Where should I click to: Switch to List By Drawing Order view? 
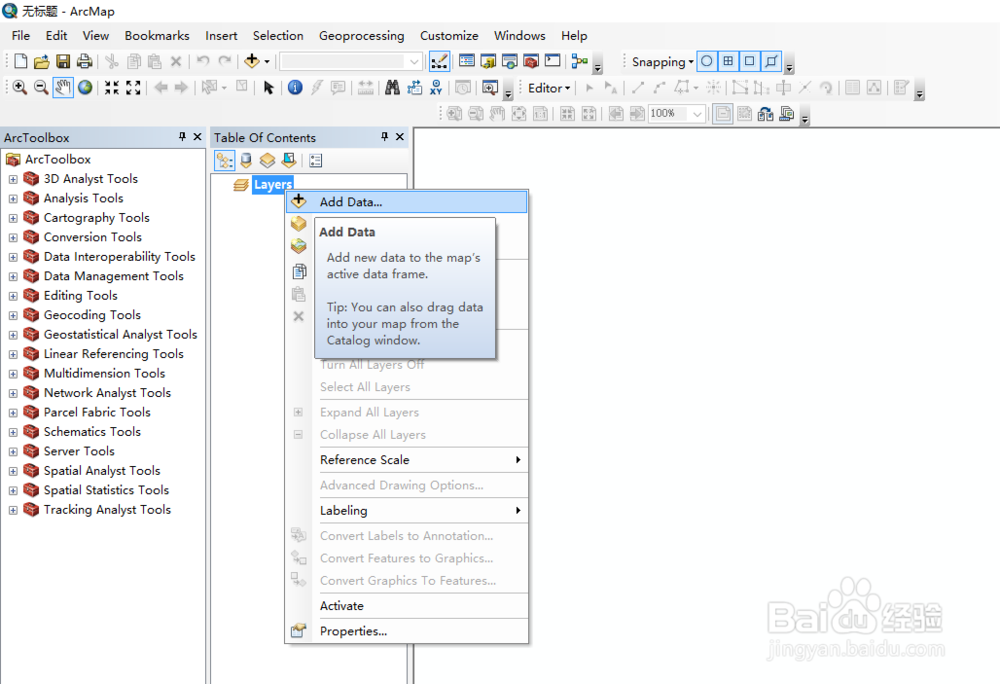click(224, 161)
